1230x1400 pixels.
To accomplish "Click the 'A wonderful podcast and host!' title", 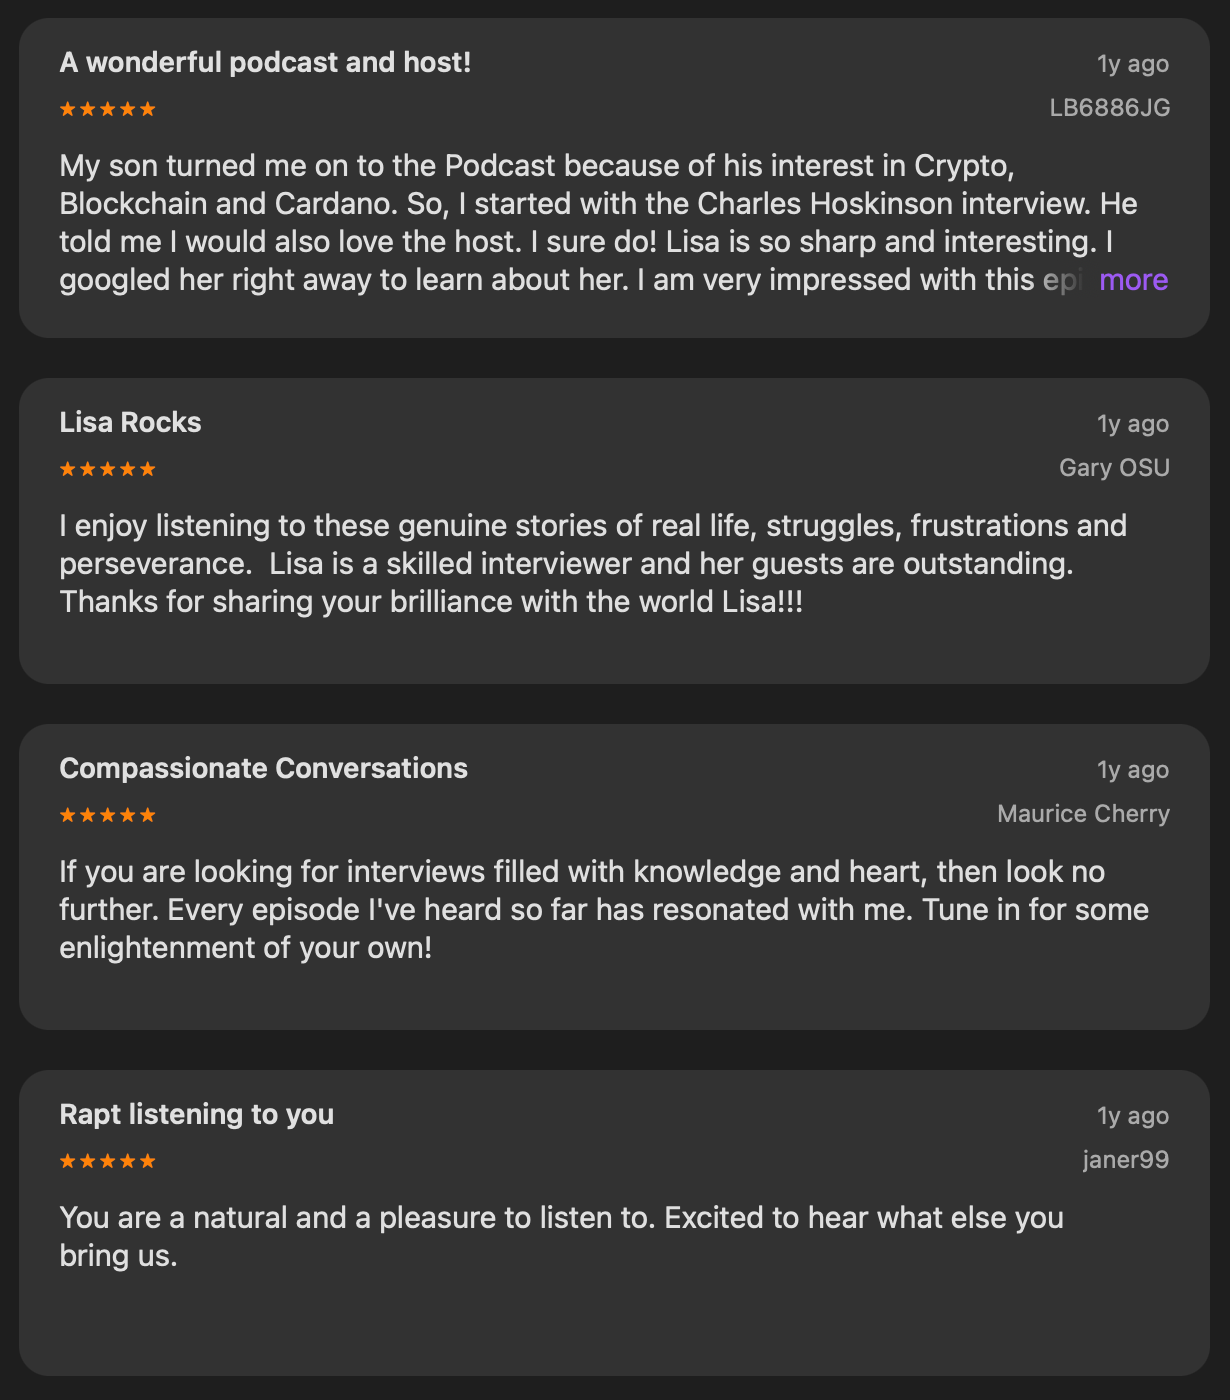I will coord(265,63).
